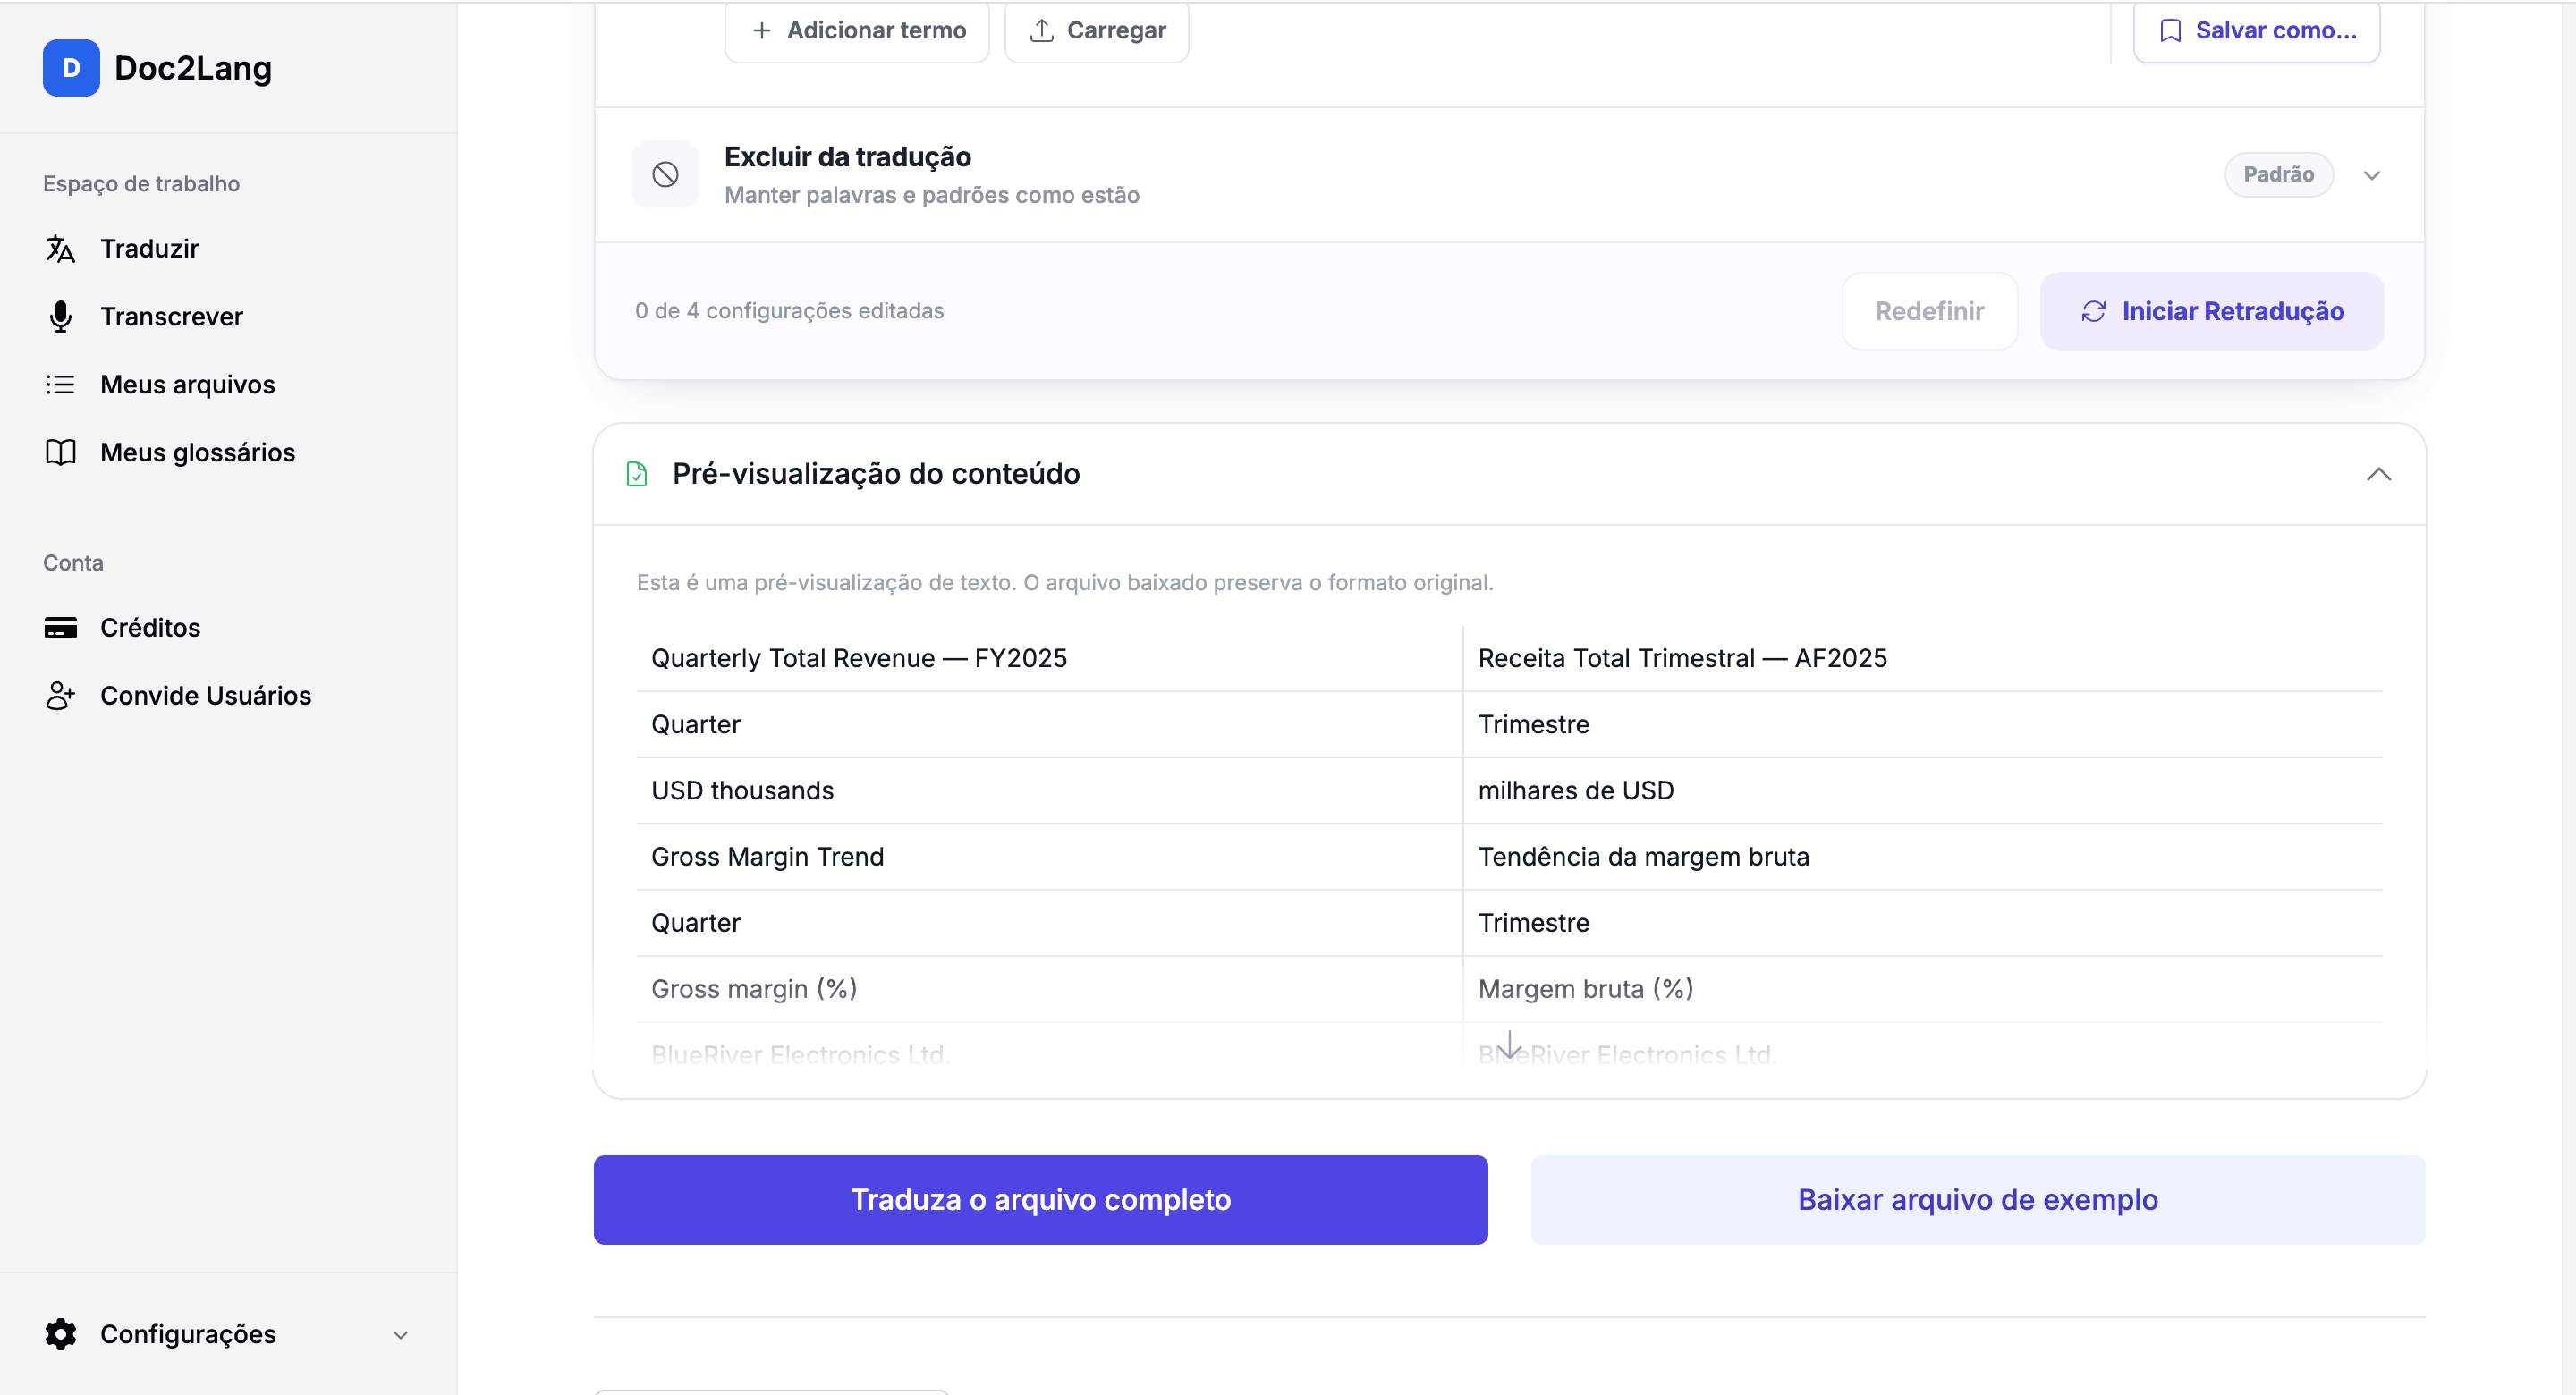Click the Meus glossários book icon
The width and height of the screenshot is (2576, 1395).
point(60,452)
